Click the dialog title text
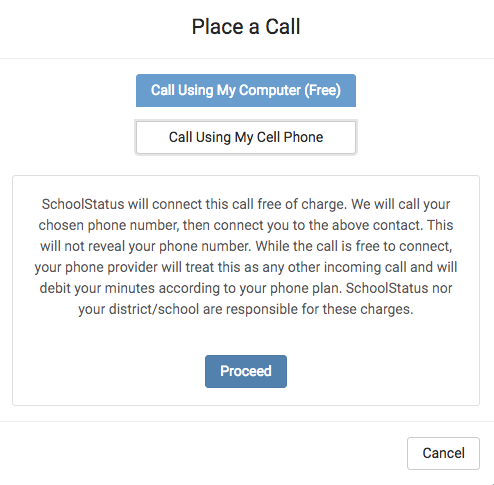This screenshot has height=485, width=494. [246, 27]
